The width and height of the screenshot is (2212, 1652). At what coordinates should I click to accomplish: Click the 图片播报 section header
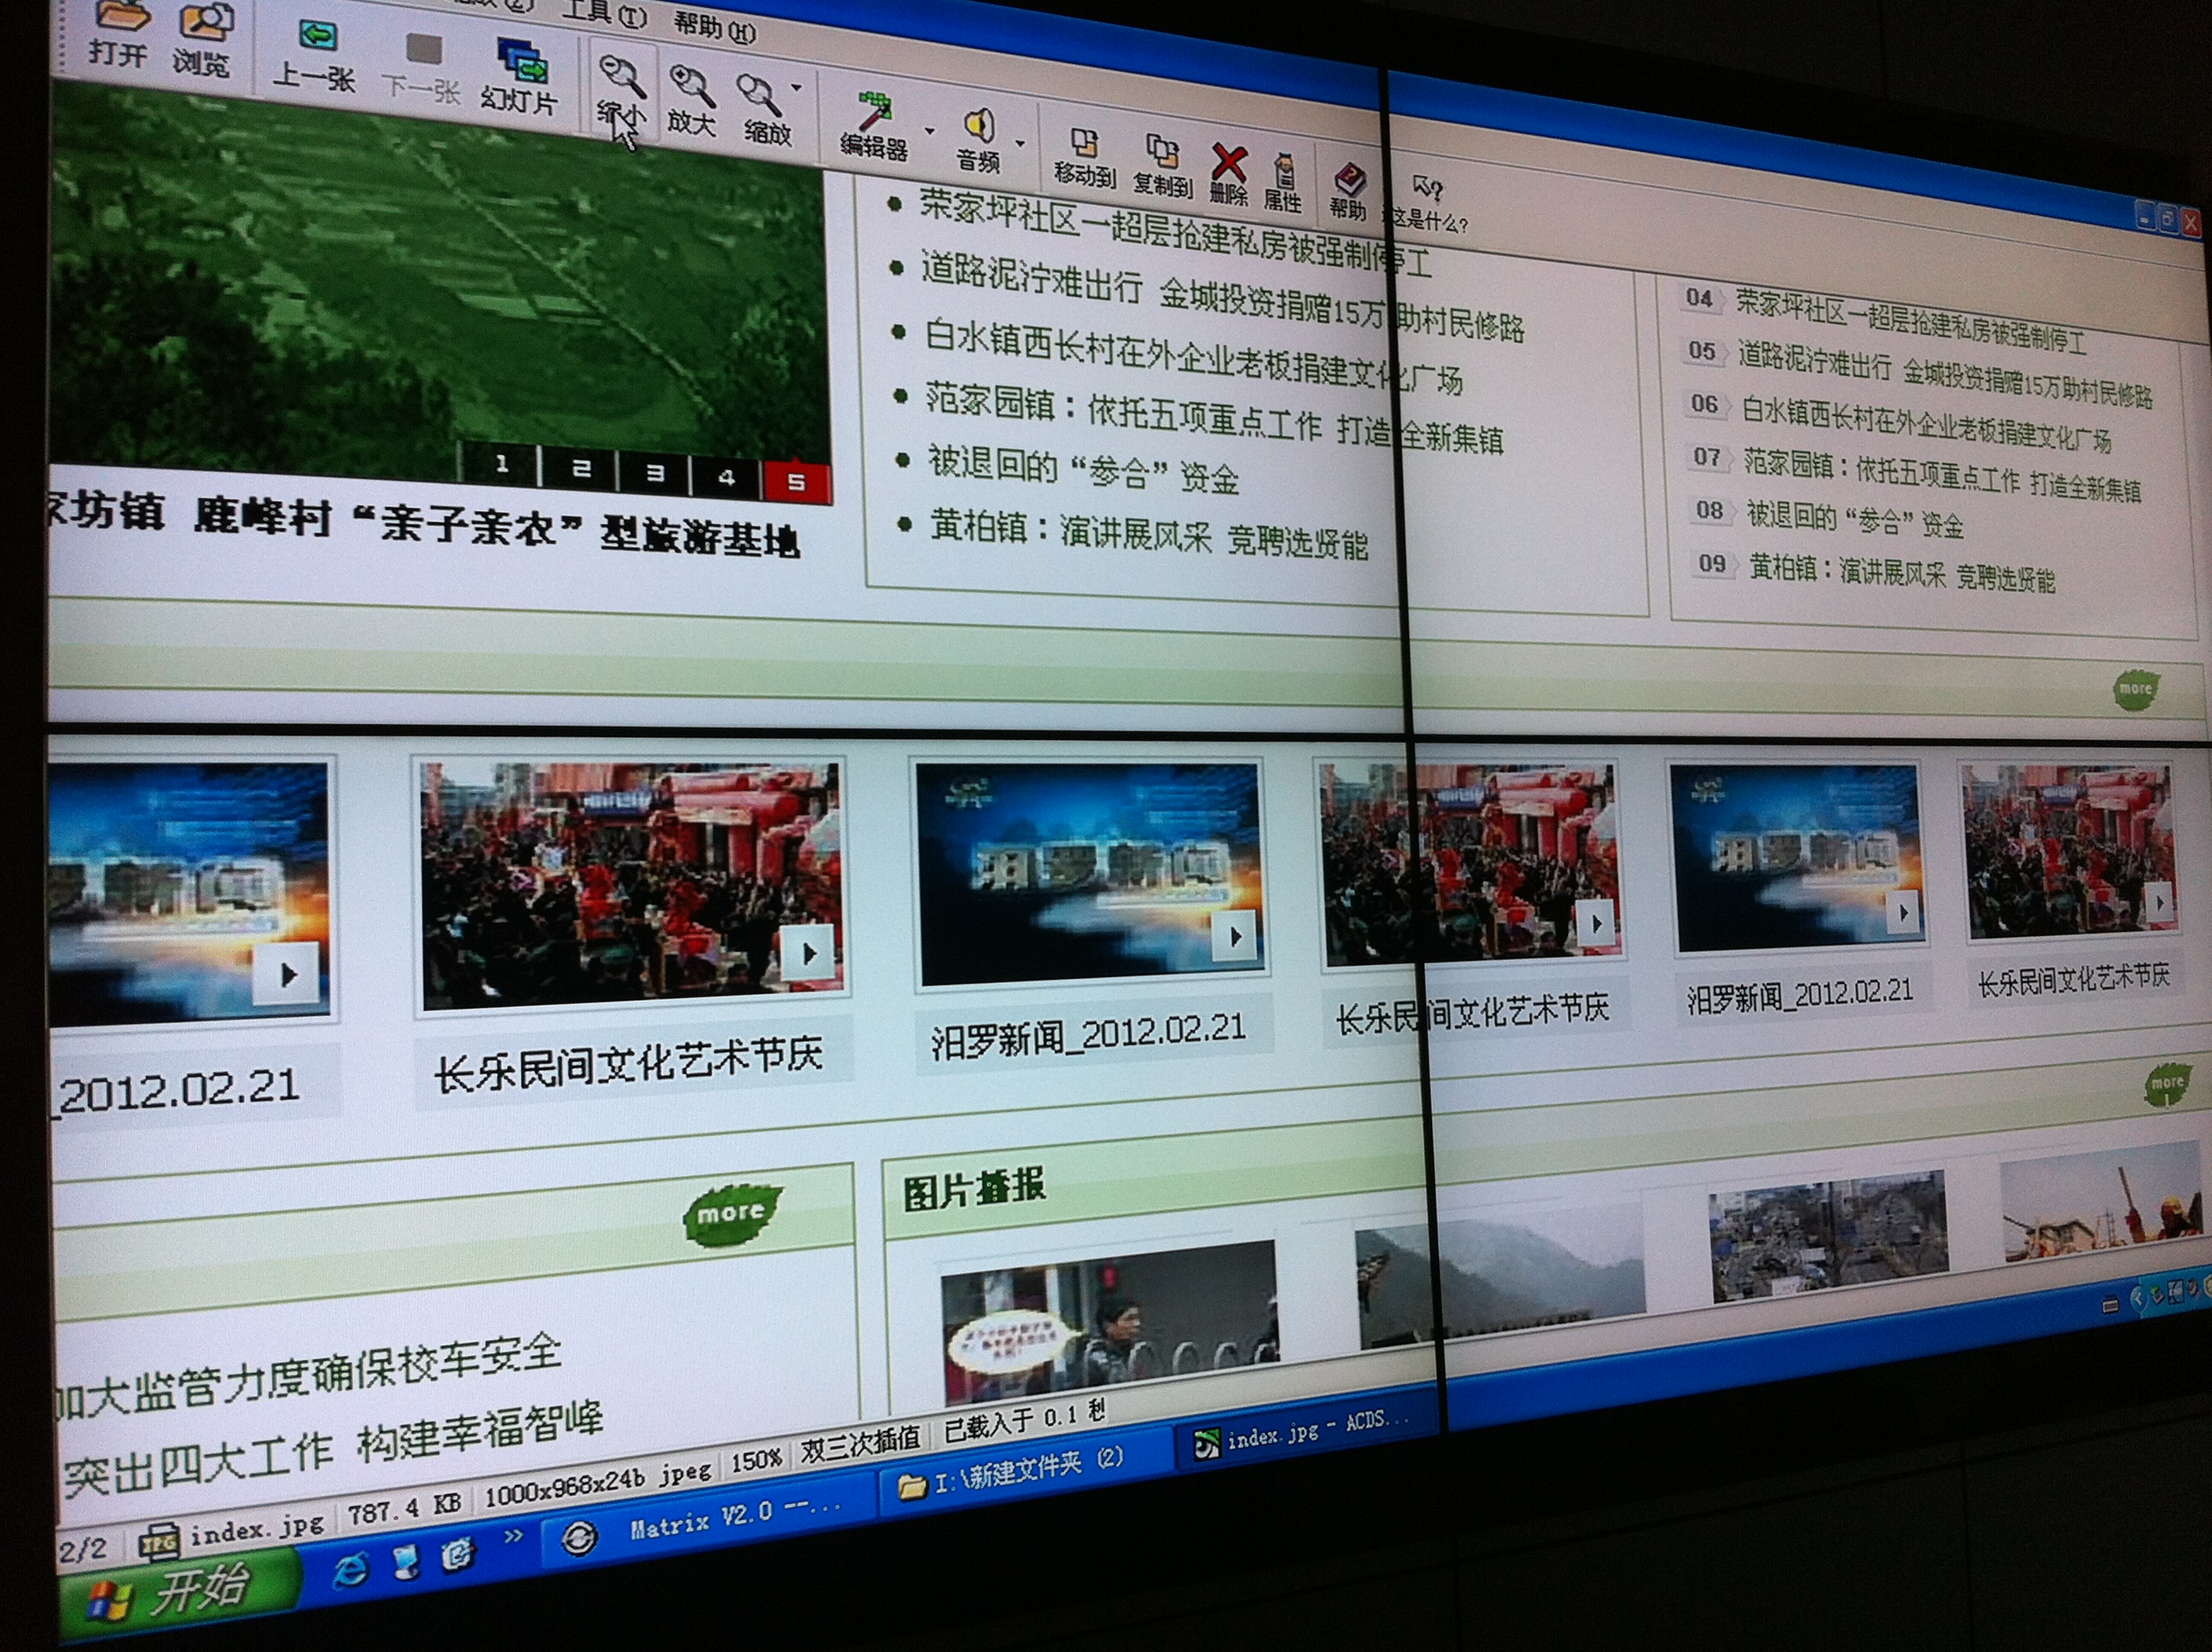(x=974, y=1190)
